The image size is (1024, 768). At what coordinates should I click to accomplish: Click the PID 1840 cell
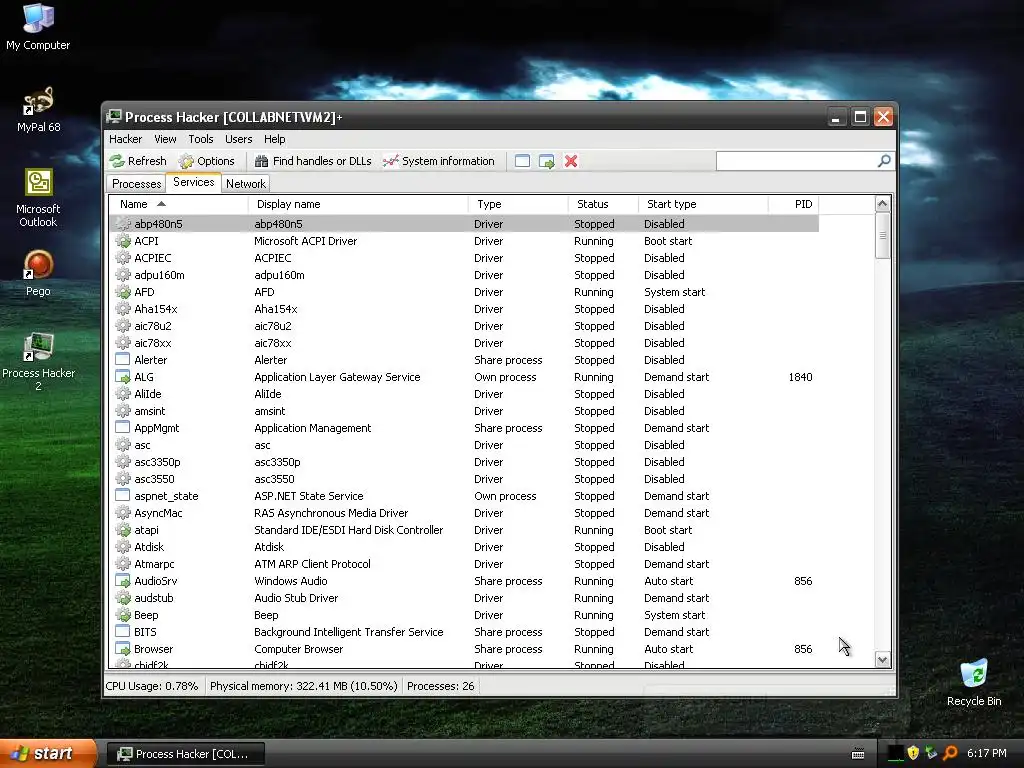click(800, 377)
